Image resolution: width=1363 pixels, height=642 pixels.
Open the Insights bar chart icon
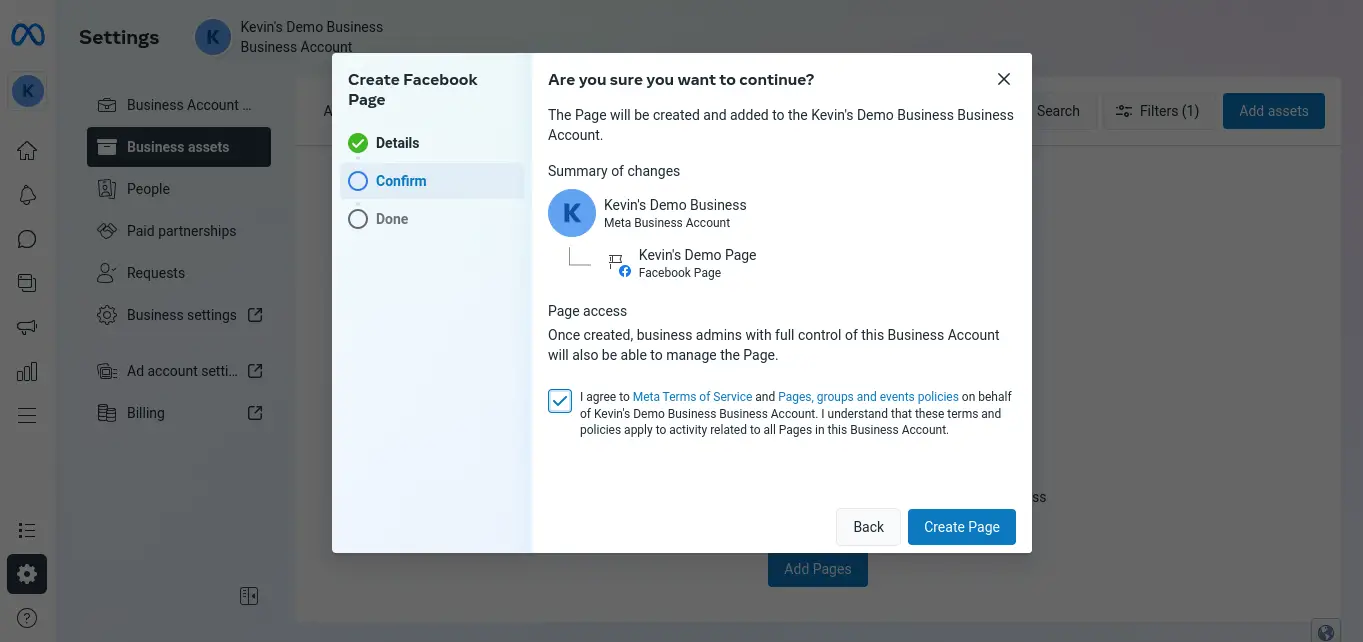[x=27, y=372]
